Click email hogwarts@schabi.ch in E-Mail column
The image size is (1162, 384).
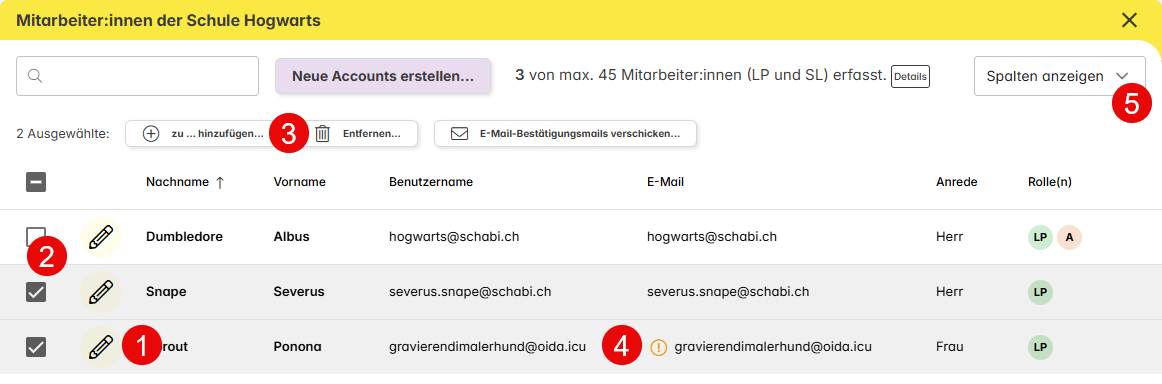(711, 237)
